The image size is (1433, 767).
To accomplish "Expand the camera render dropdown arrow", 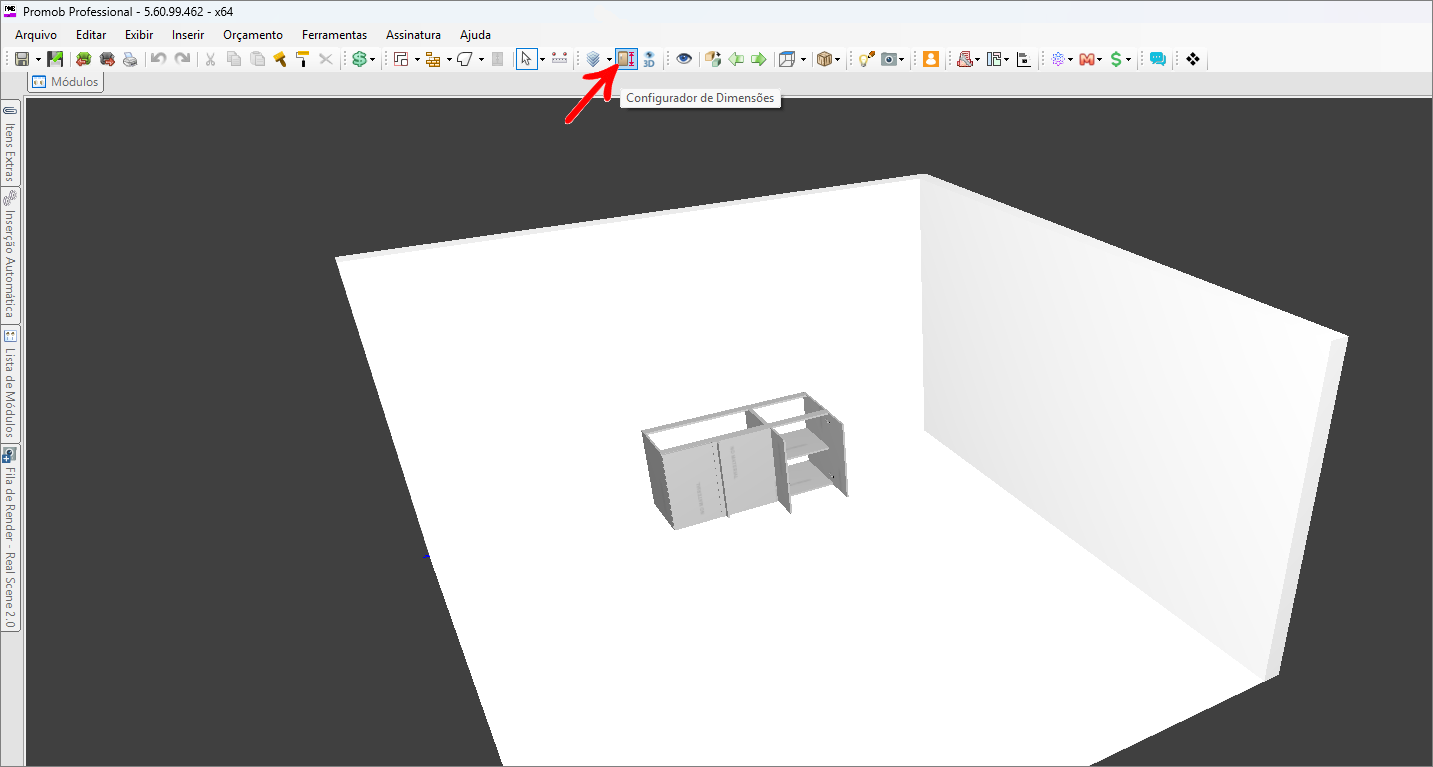I will 902,60.
